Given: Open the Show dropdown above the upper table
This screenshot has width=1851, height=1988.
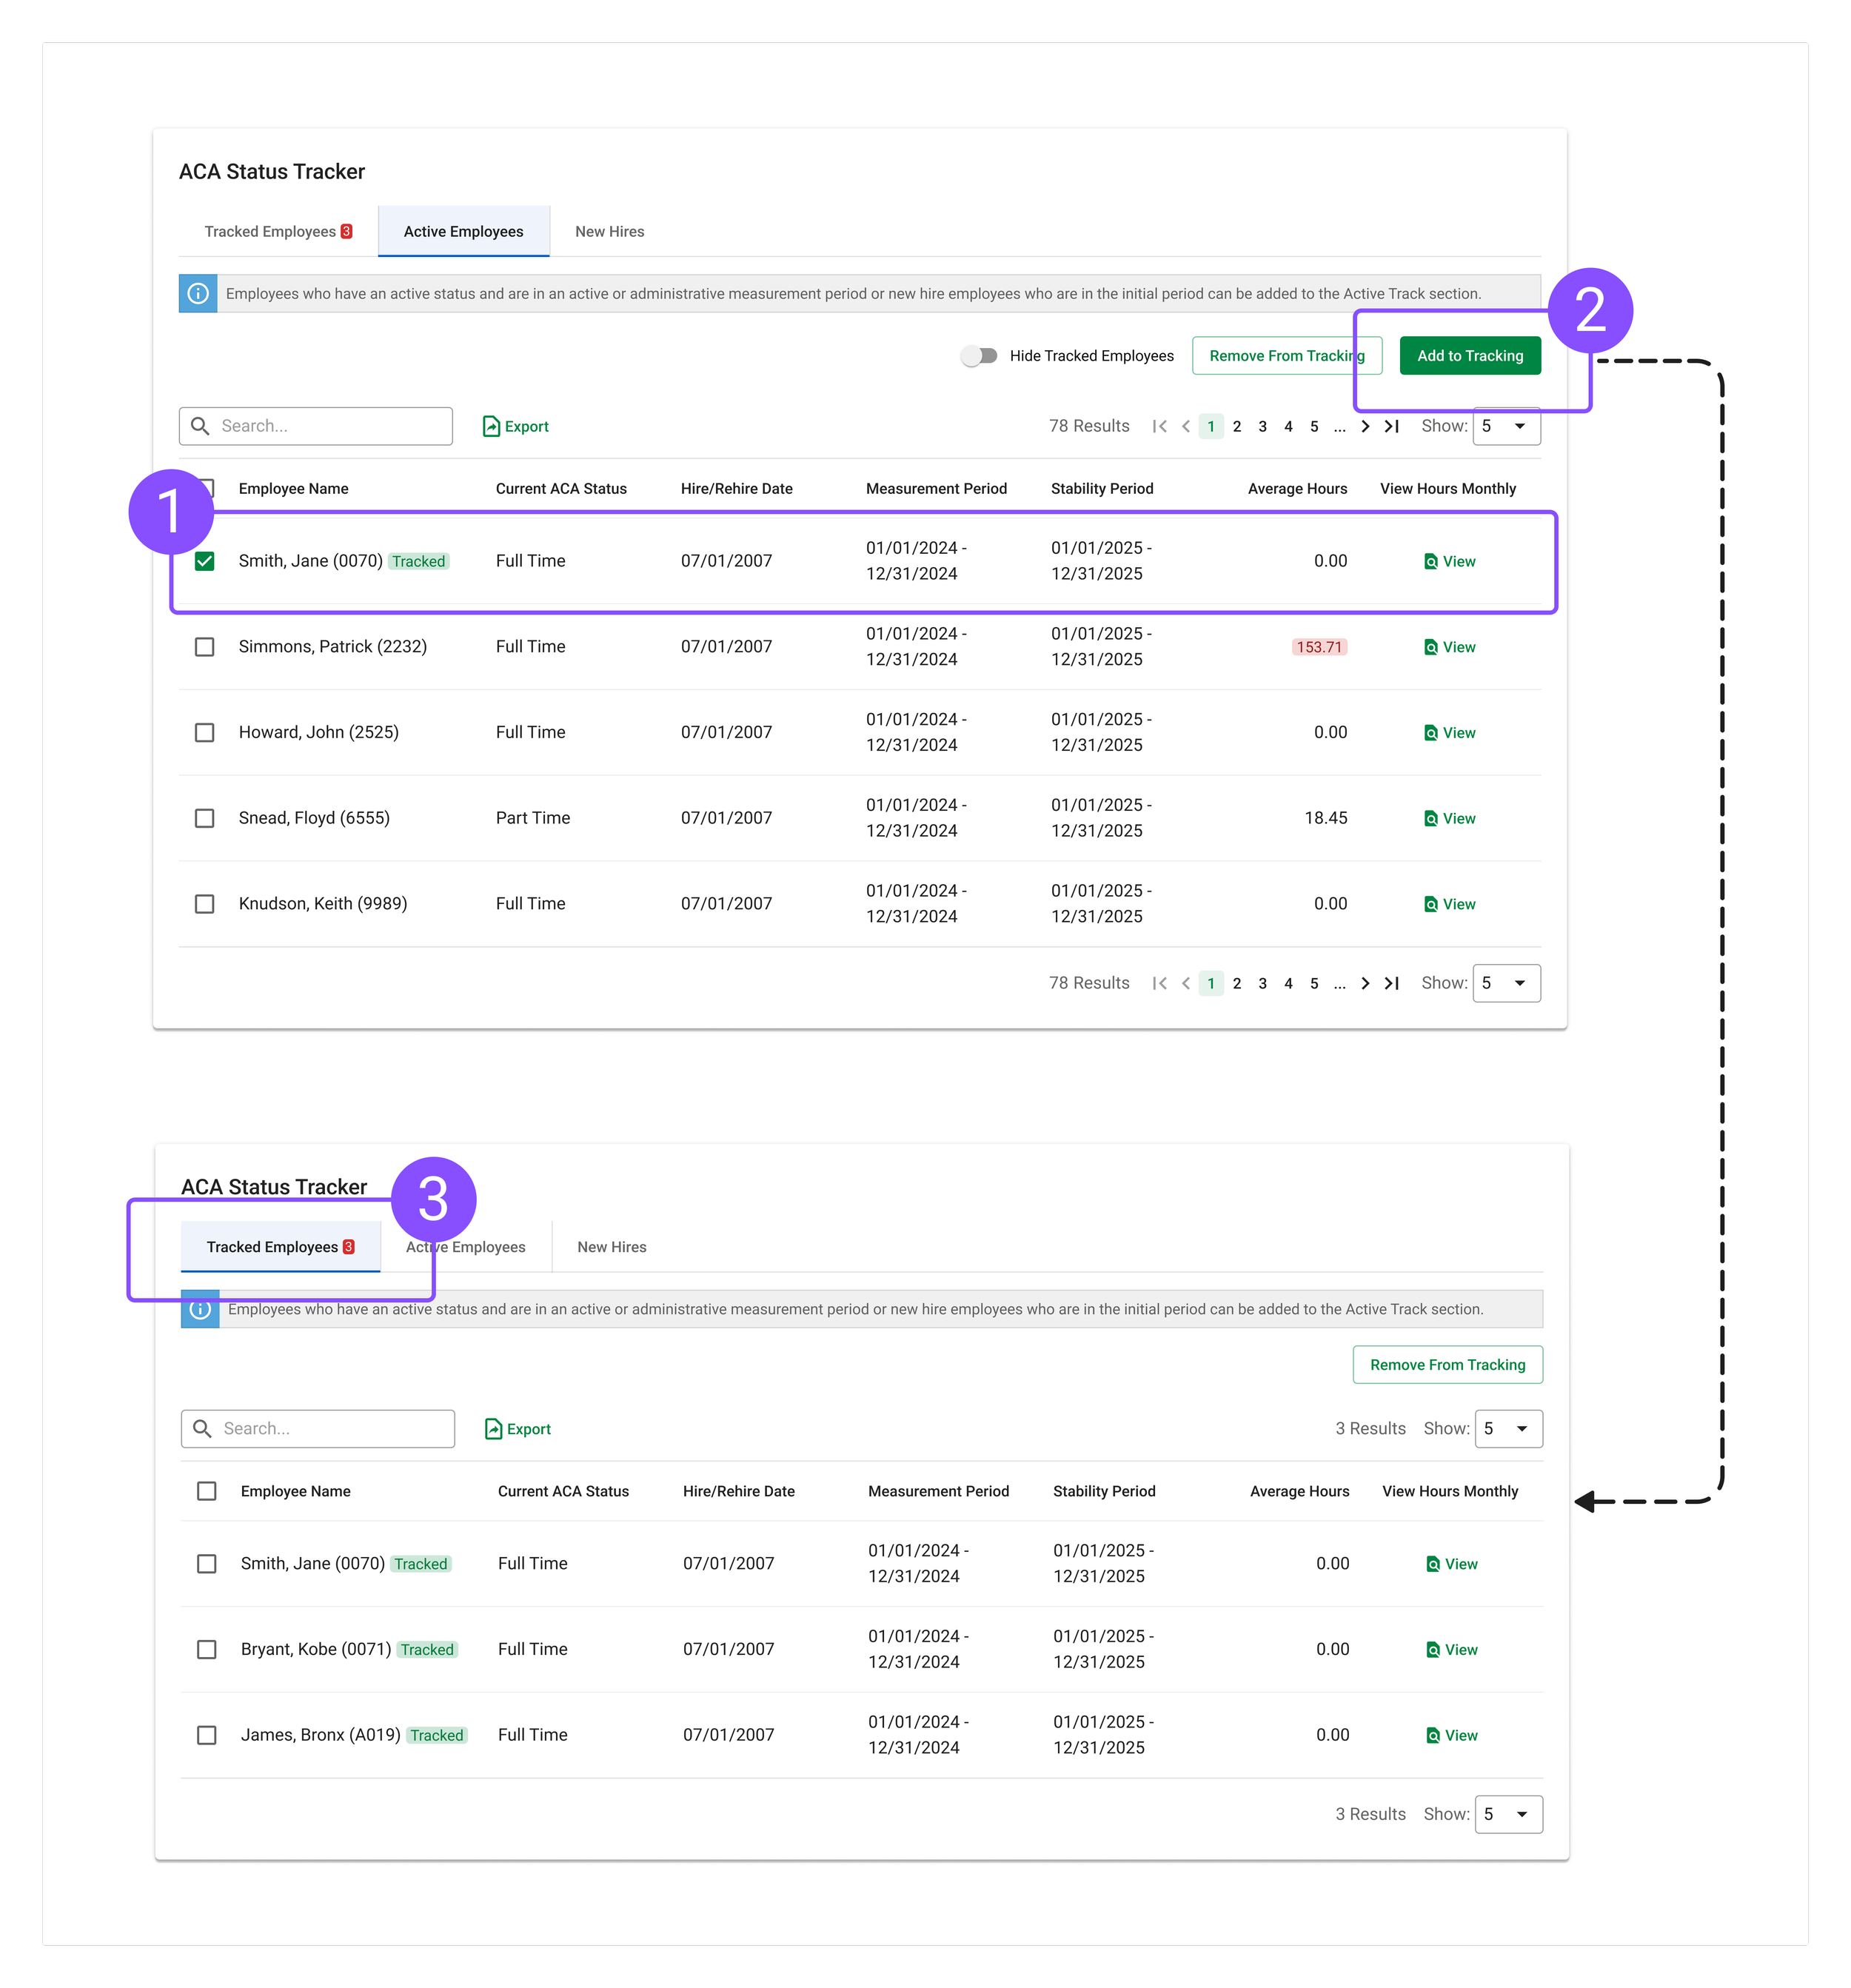Looking at the screenshot, I should tap(1505, 426).
